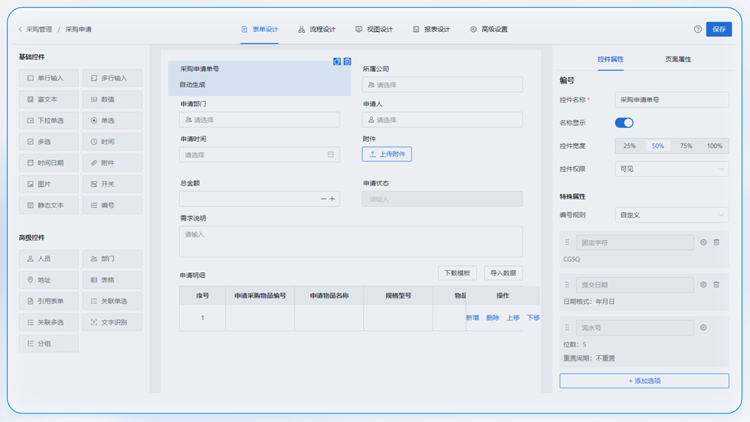
Task: Open the 所属公司 selector
Action: 442,85
